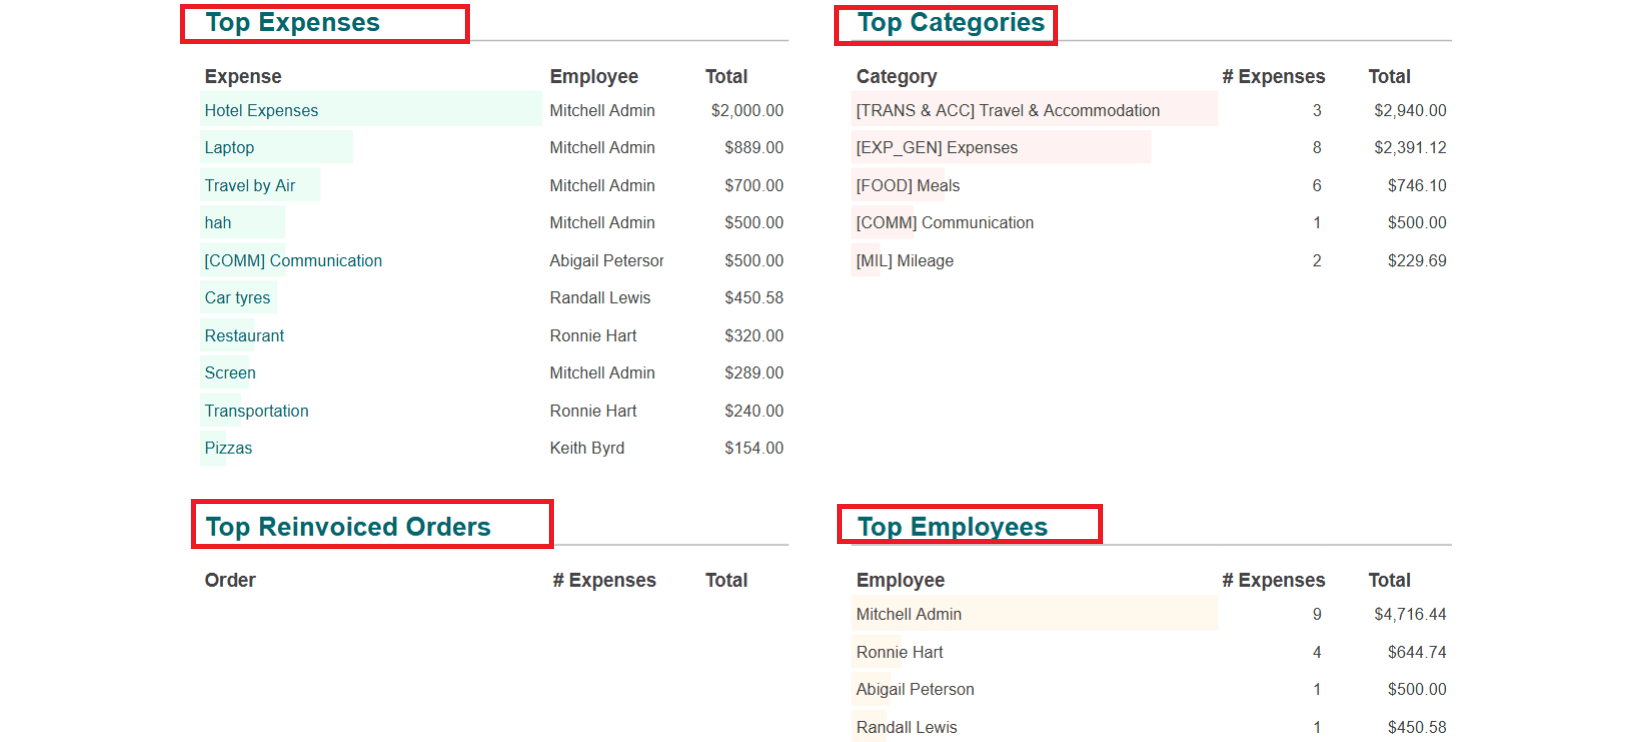This screenshot has width=1635, height=742.
Task: Click Employee column header in Top Employees
Action: tap(900, 580)
